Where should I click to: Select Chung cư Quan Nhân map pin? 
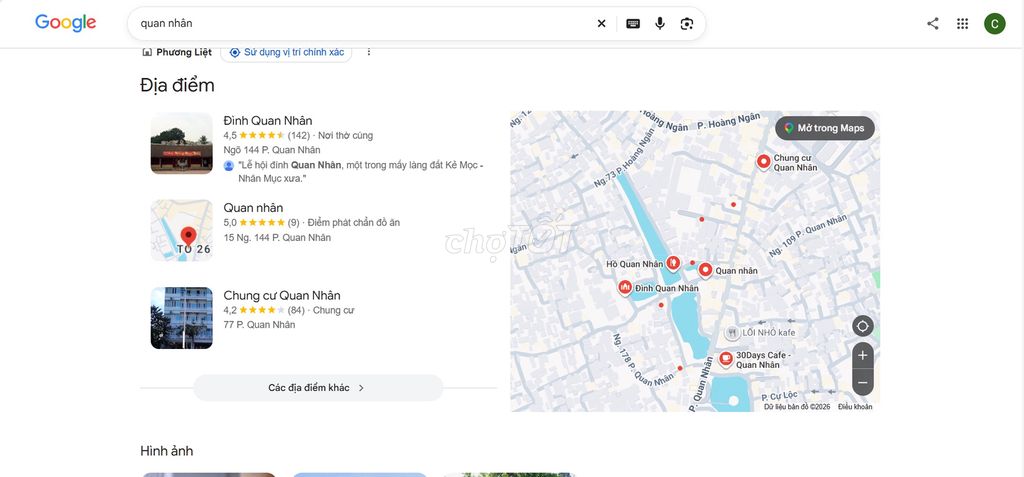click(763, 161)
